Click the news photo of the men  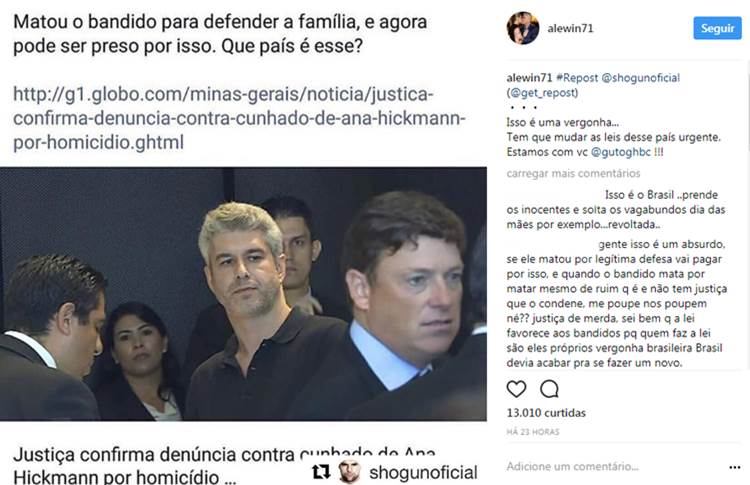tap(243, 294)
